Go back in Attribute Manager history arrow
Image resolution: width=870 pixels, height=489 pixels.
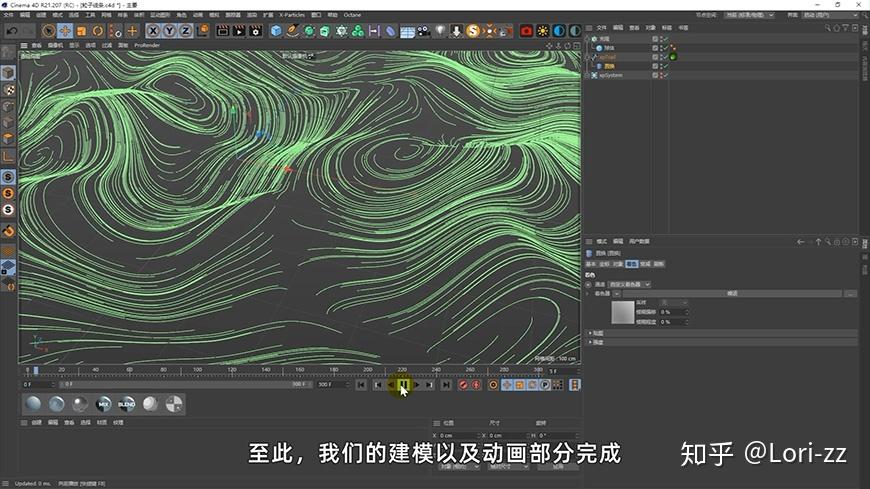(x=800, y=242)
